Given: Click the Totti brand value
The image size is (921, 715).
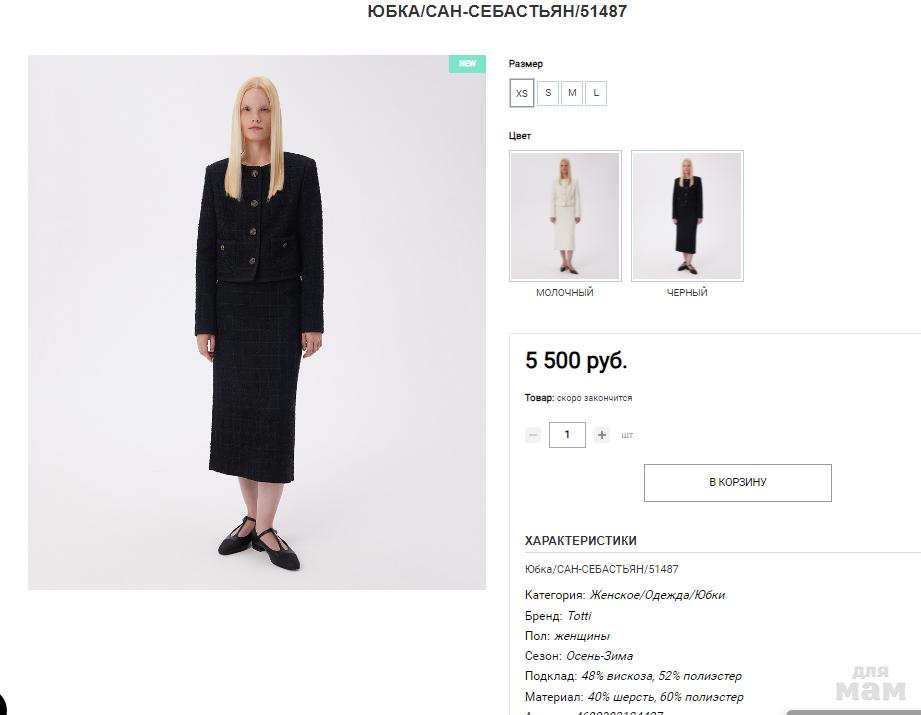Looking at the screenshot, I should coord(579,616).
